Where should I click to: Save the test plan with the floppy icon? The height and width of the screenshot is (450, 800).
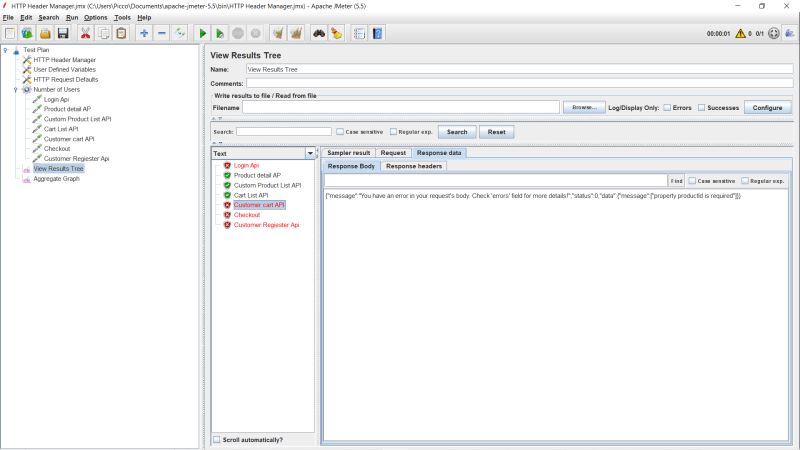pyautogui.click(x=63, y=34)
